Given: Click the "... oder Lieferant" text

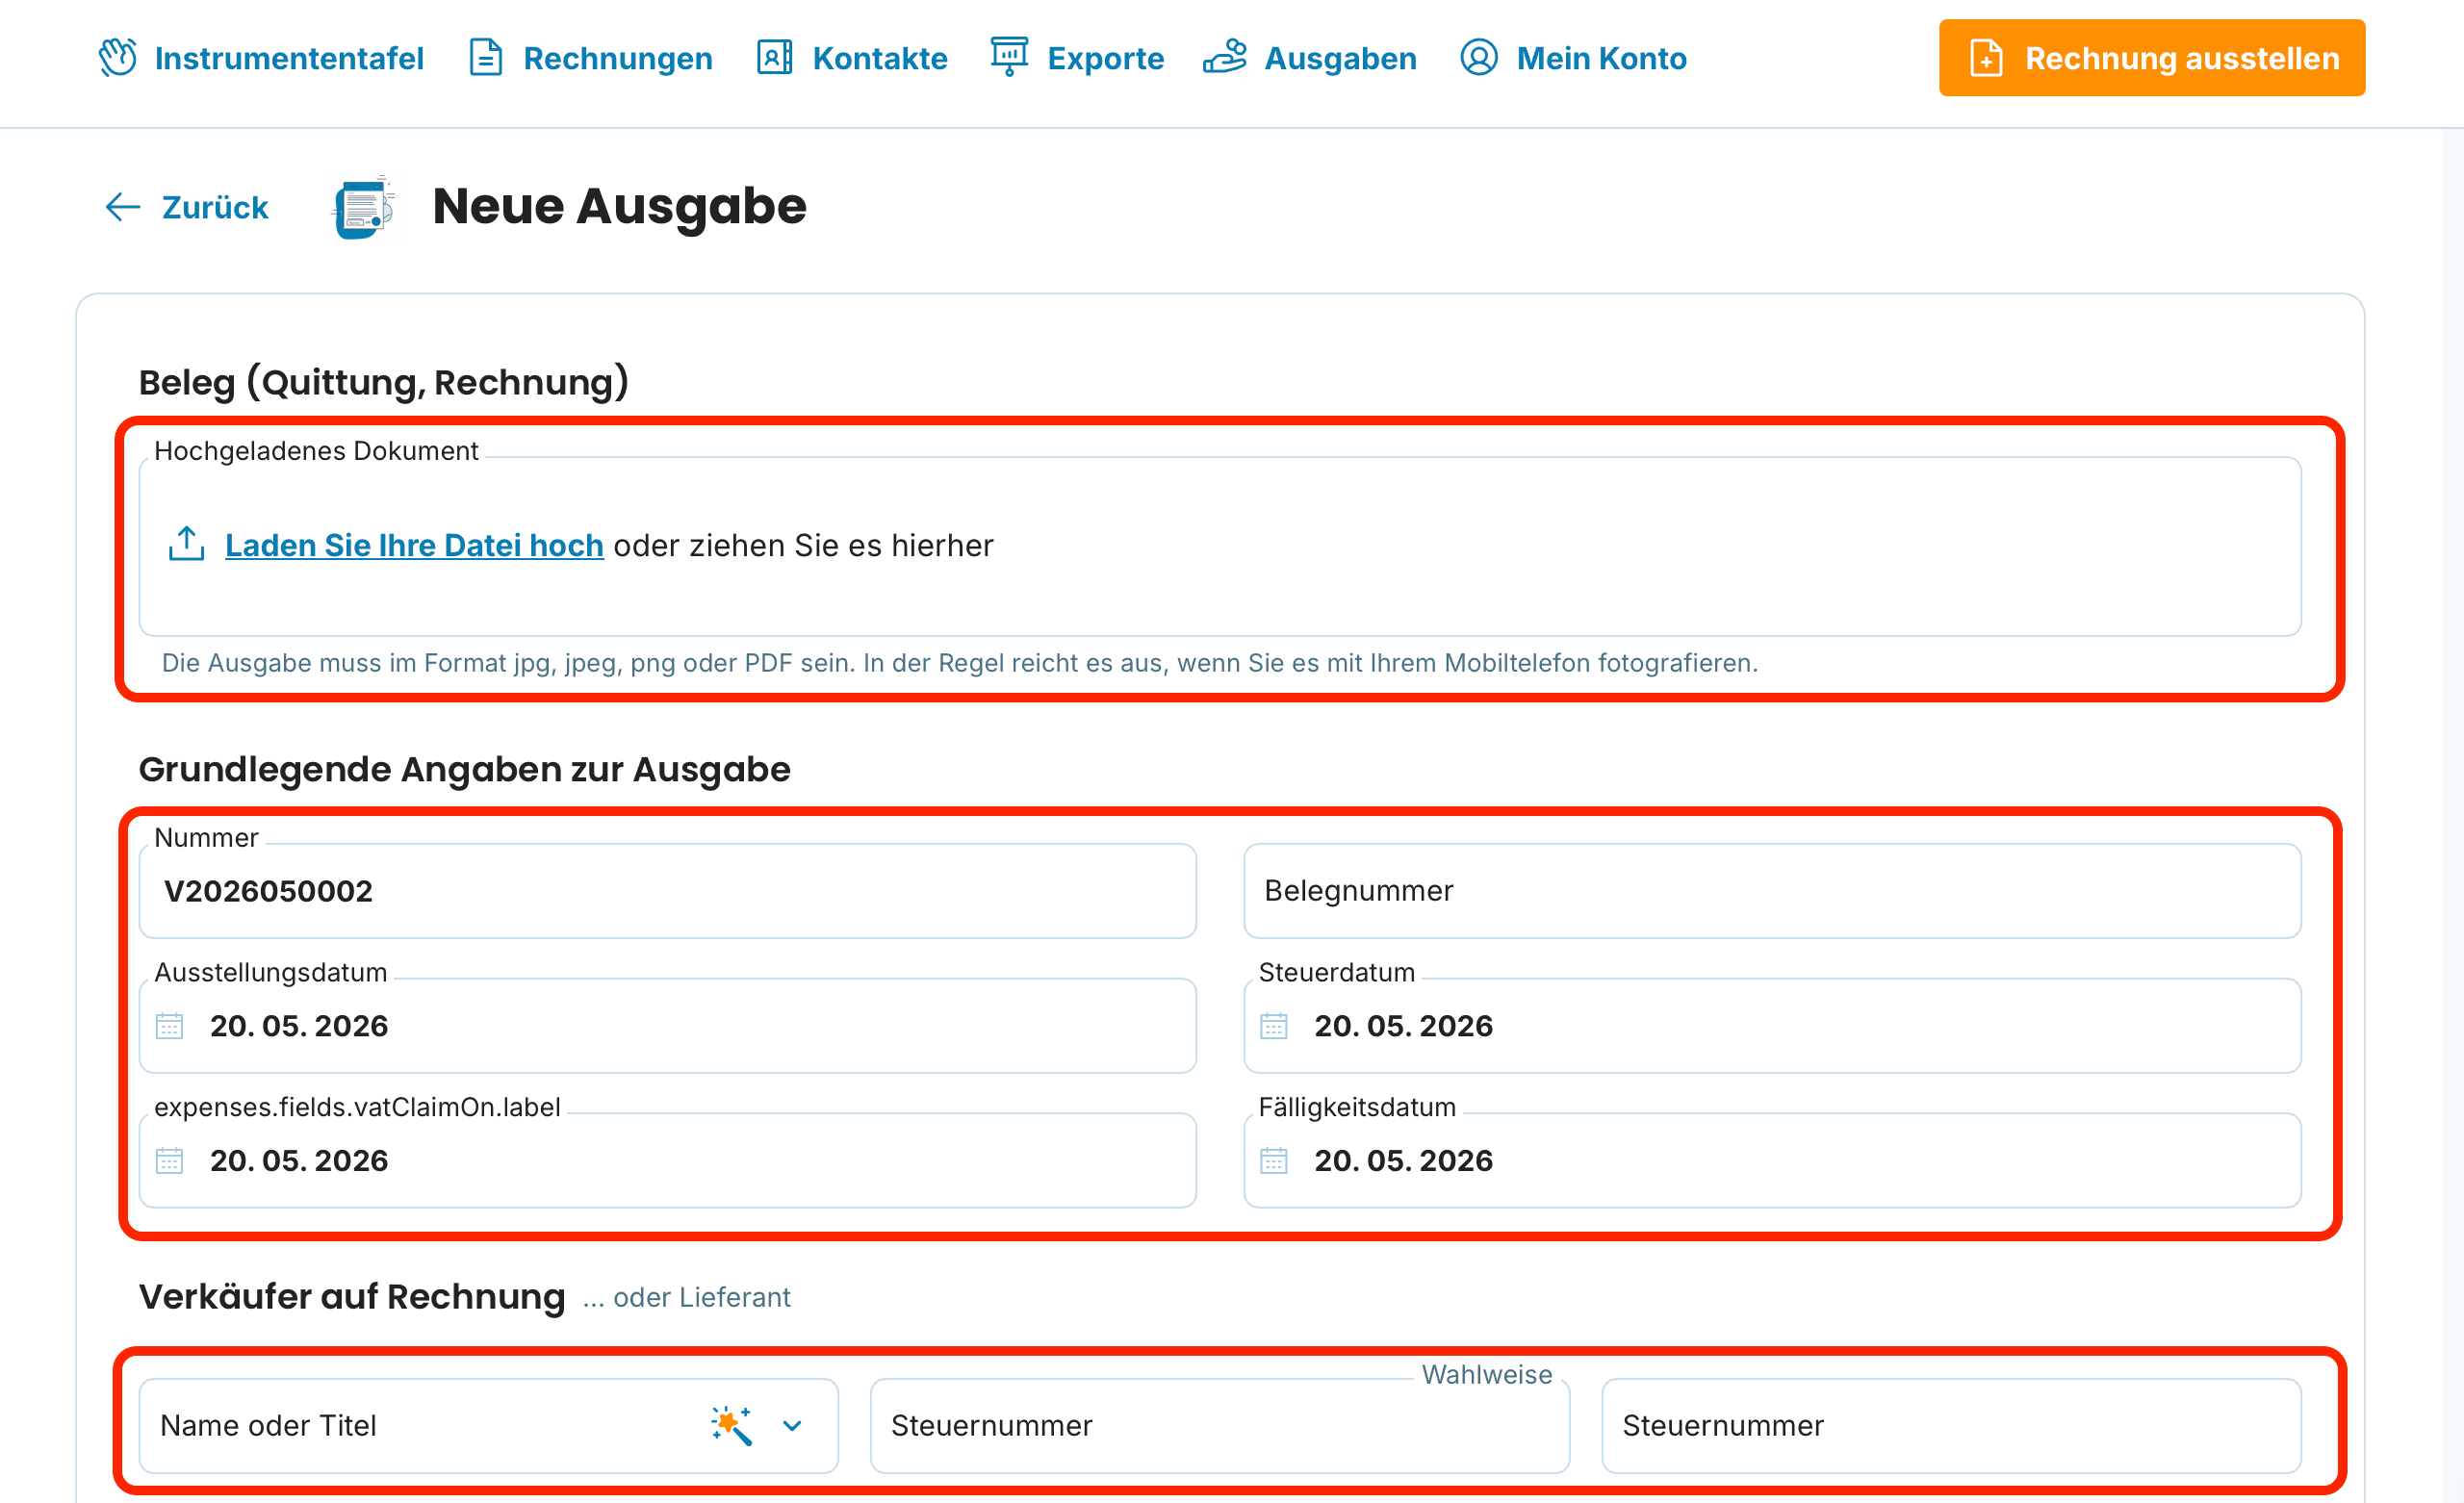Looking at the screenshot, I should pyautogui.click(x=686, y=1297).
